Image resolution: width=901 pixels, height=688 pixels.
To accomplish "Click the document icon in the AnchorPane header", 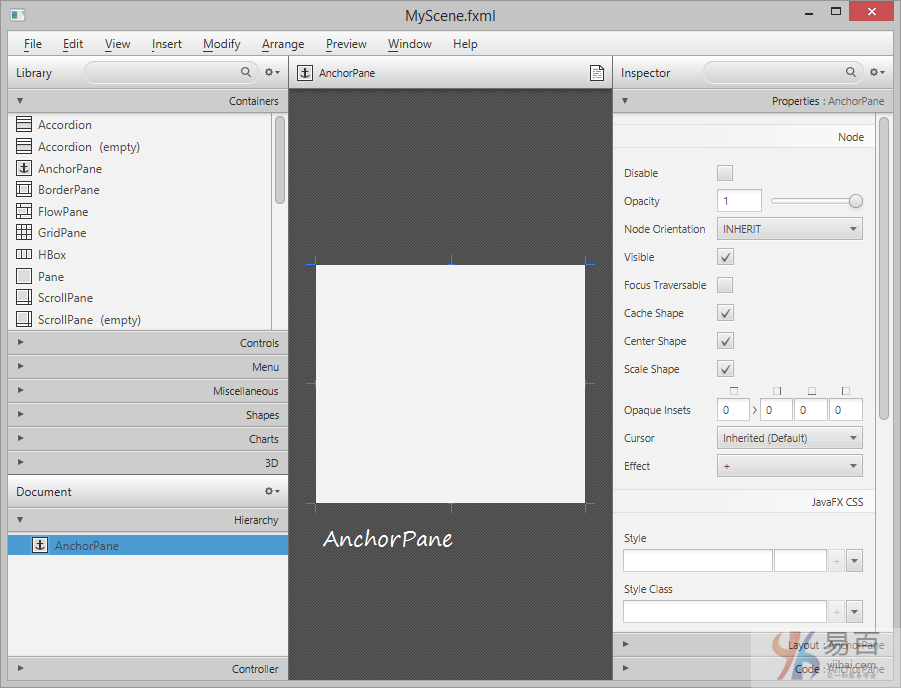I will tap(597, 73).
